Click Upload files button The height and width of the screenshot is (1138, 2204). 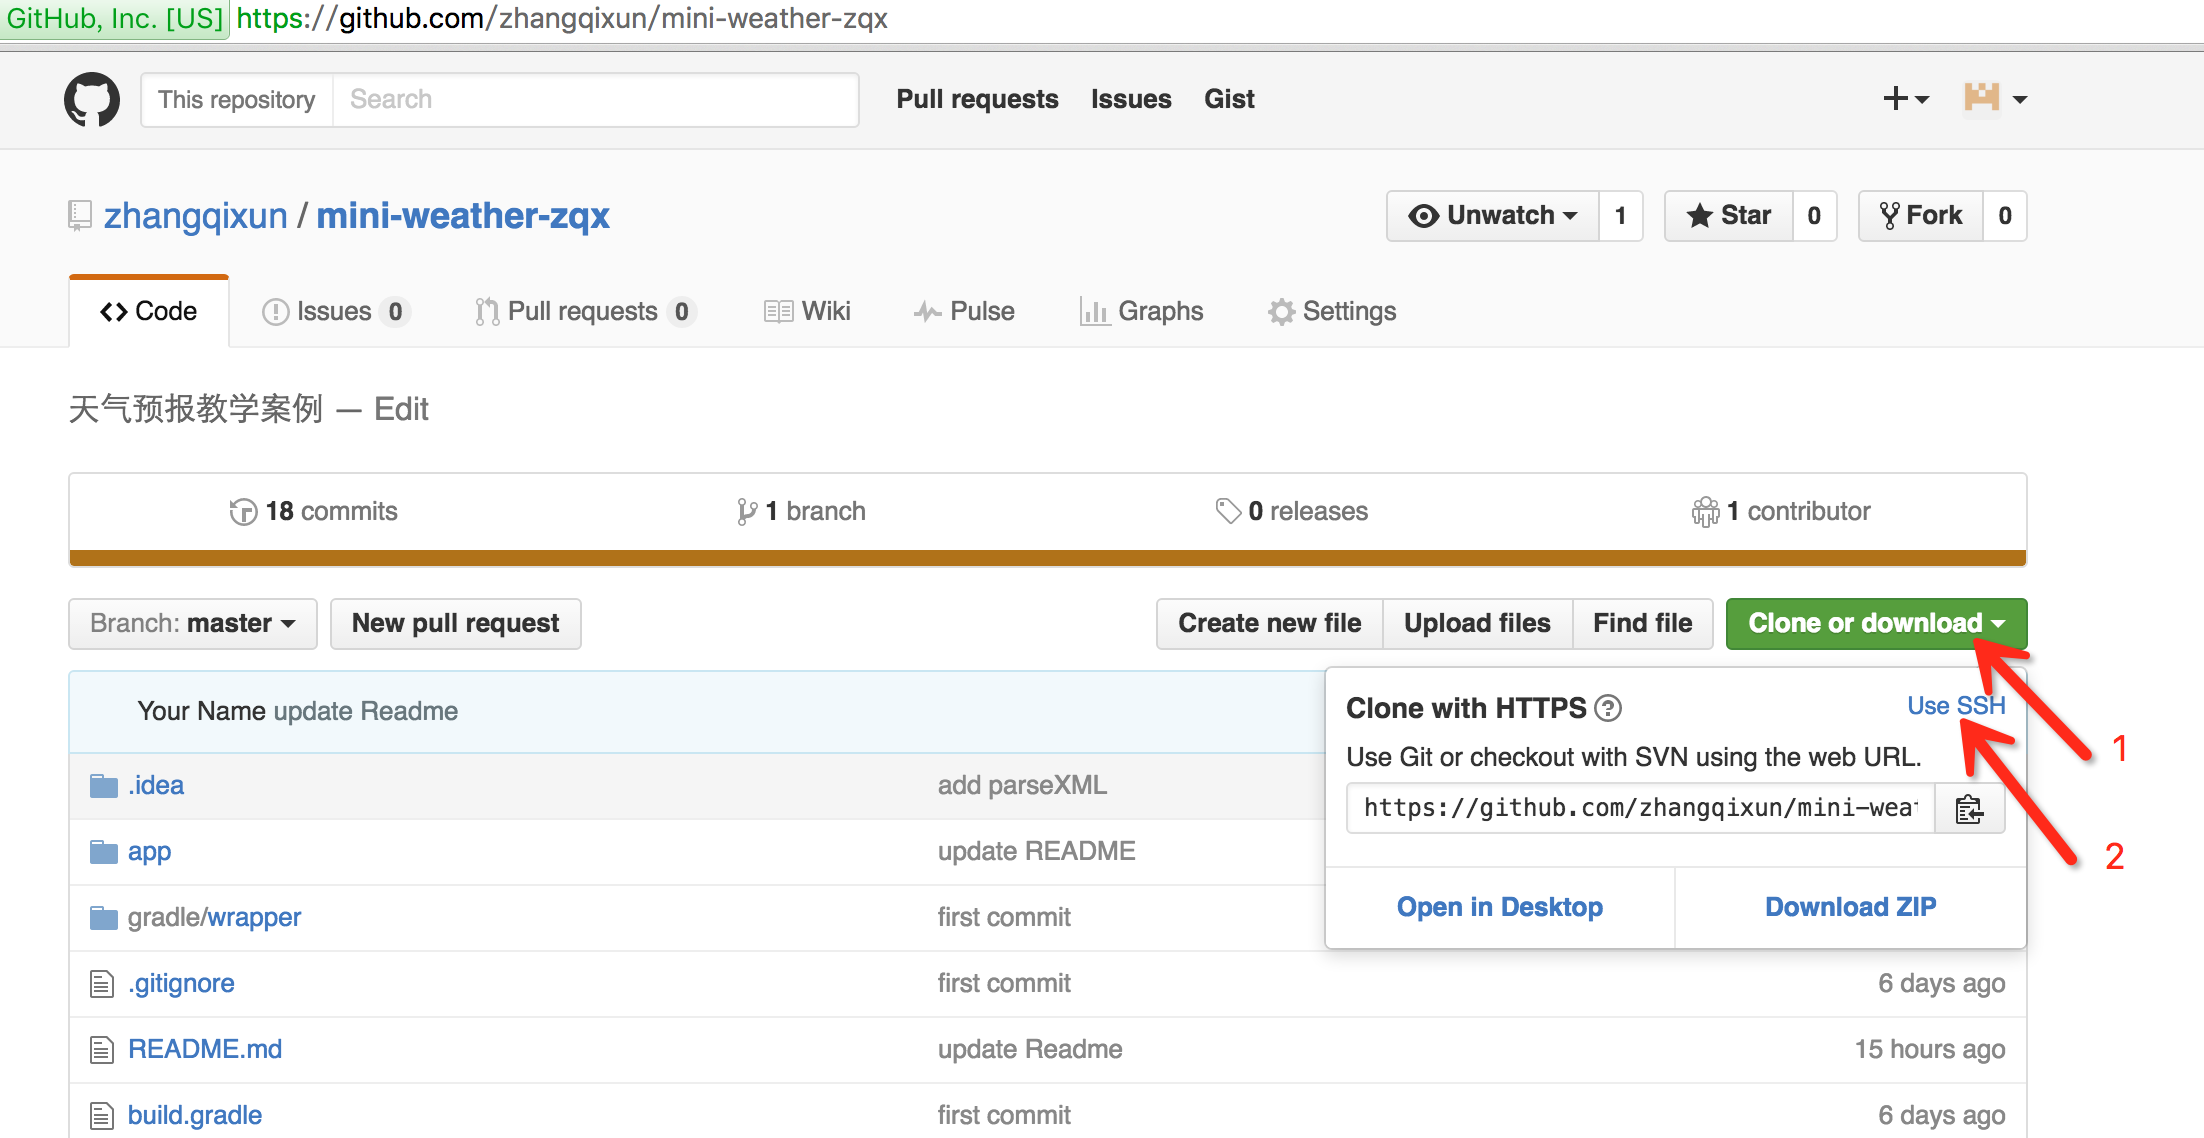pyautogui.click(x=1477, y=624)
